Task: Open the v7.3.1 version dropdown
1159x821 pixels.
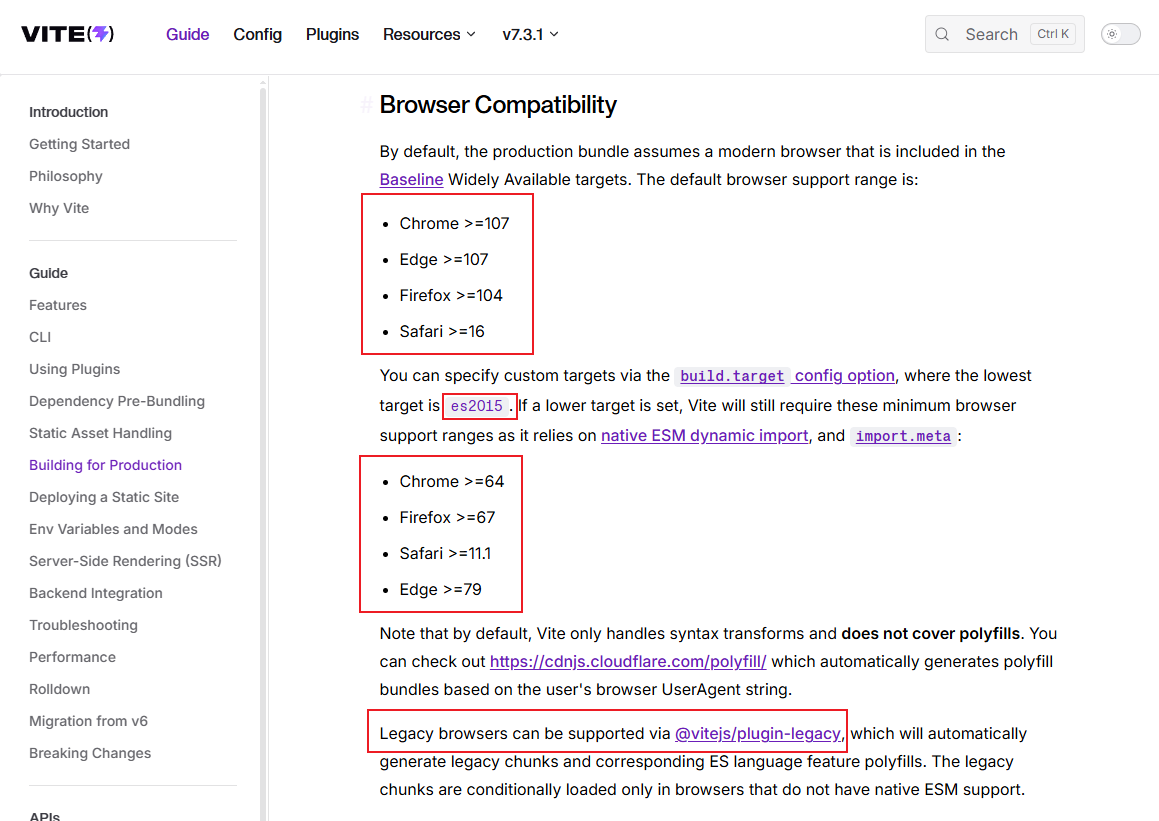Action: click(530, 34)
